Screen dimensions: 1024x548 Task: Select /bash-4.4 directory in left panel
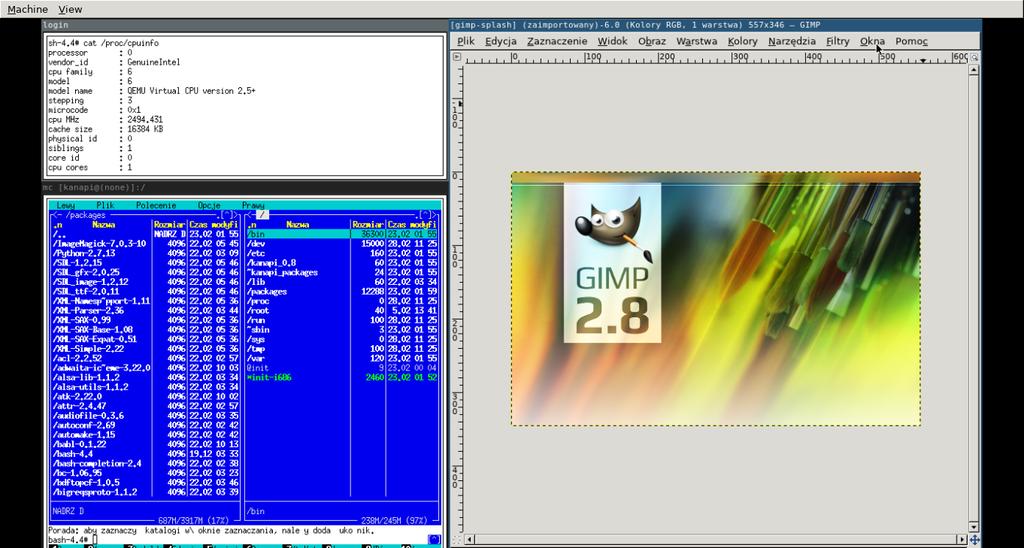145,453
